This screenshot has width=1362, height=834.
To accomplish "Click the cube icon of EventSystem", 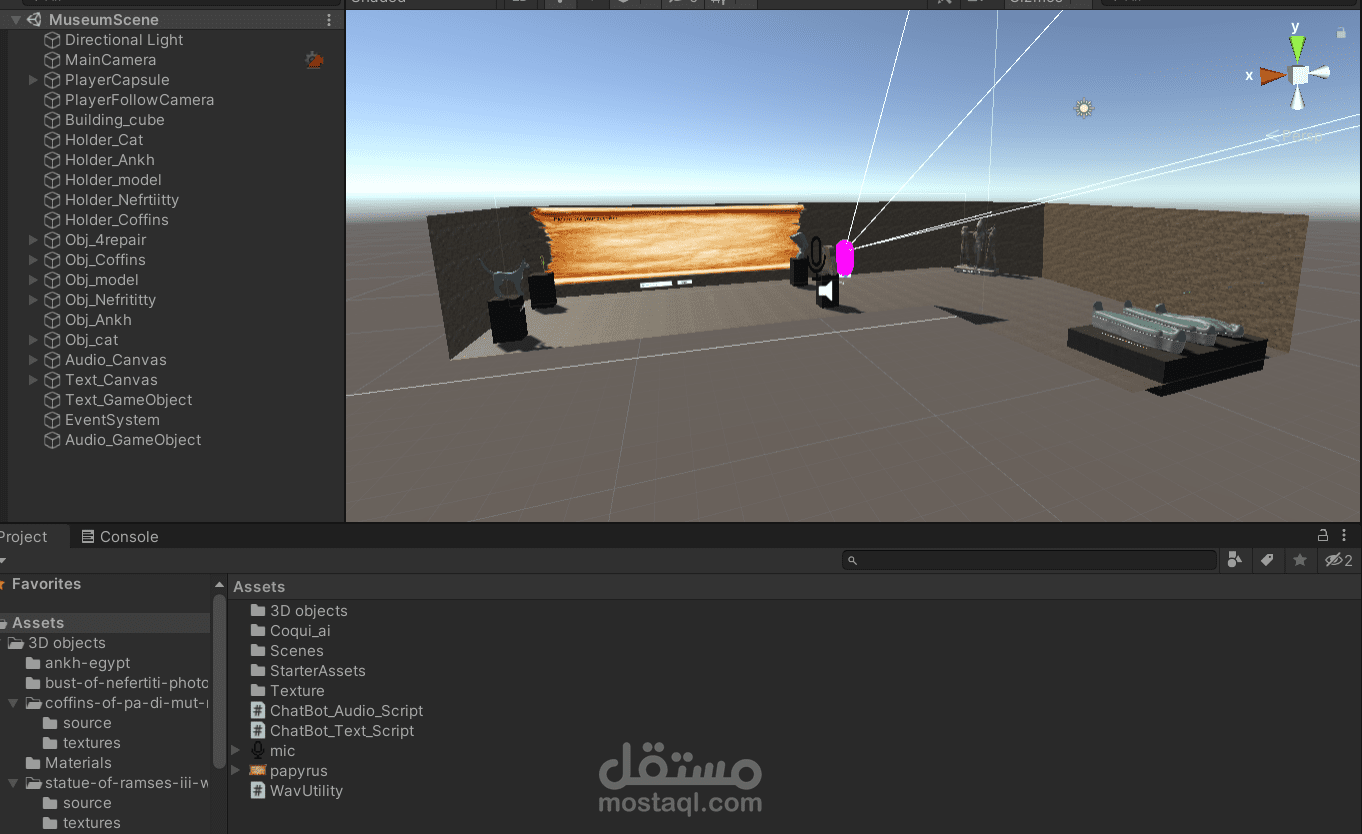I will [53, 420].
